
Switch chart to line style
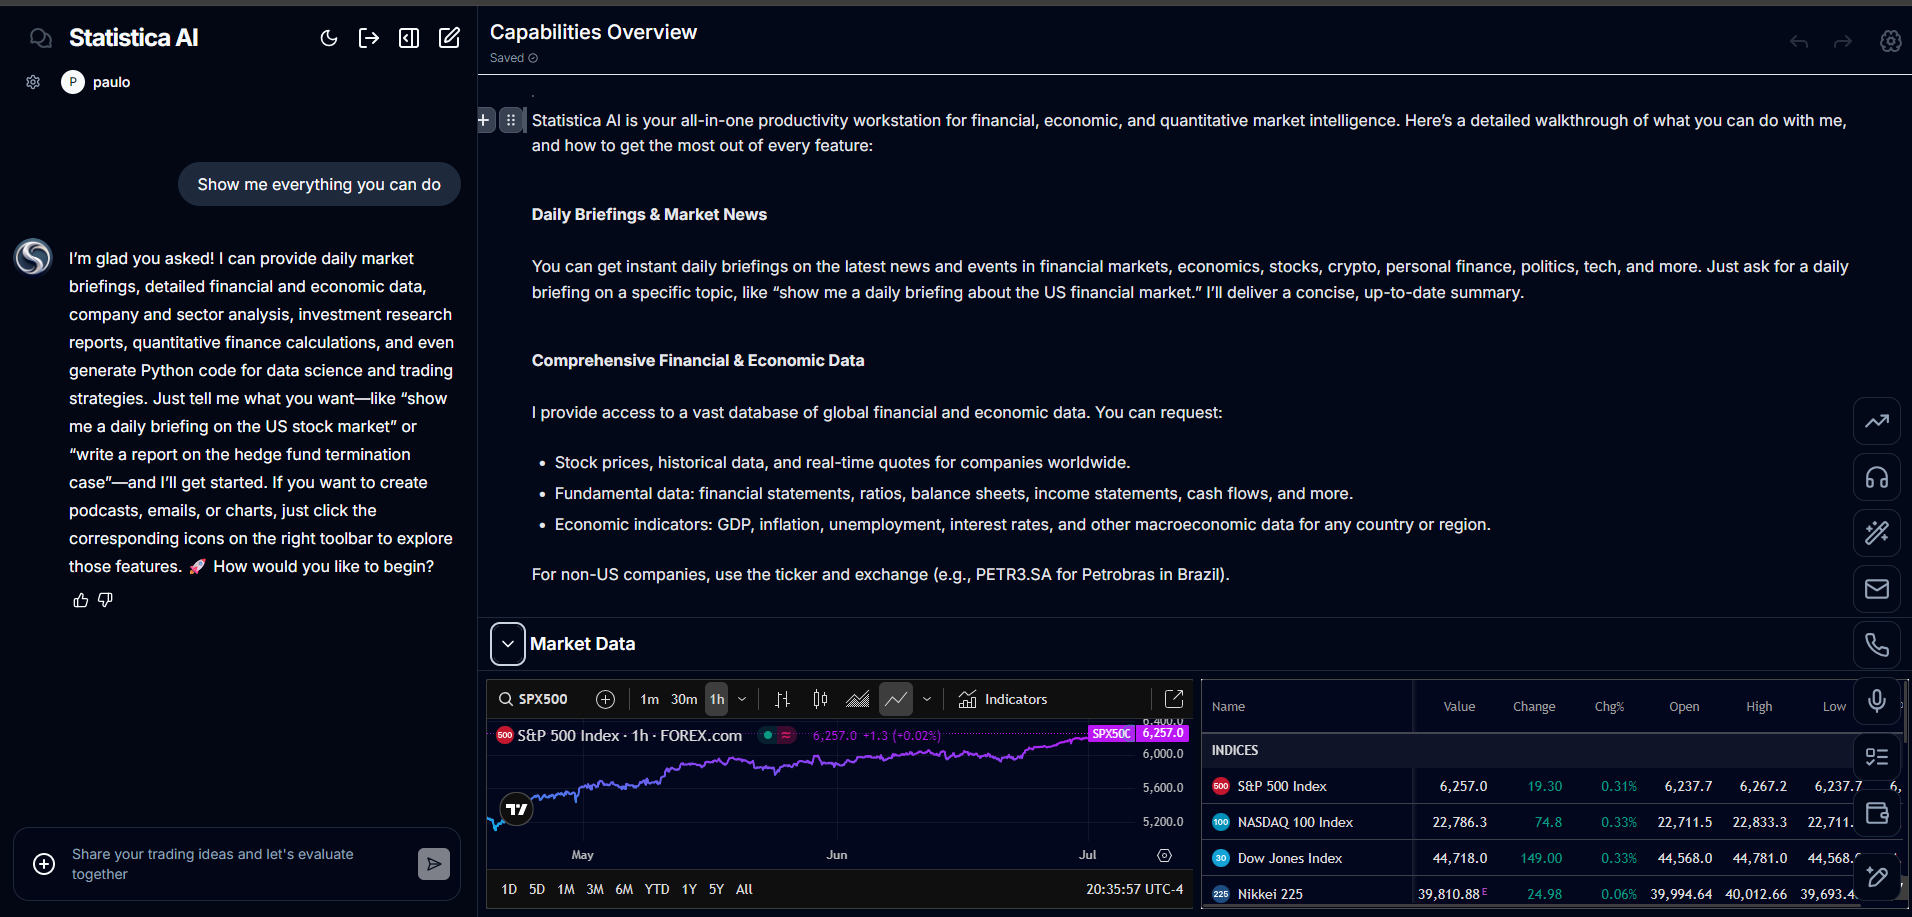896,699
